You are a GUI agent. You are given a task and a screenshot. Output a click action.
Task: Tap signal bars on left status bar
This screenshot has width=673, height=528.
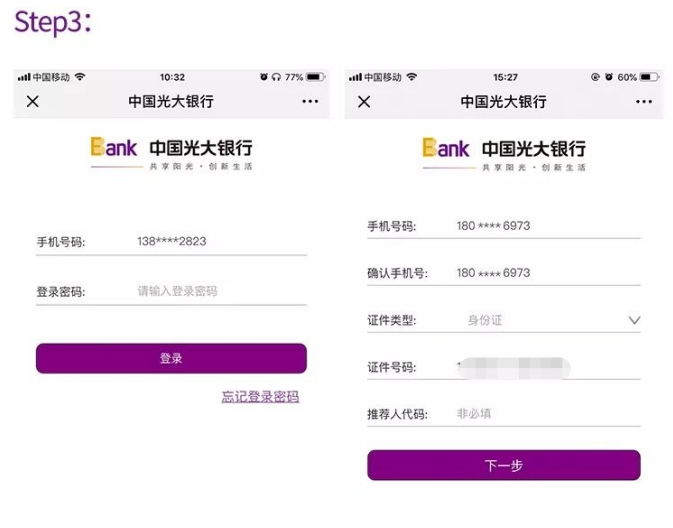click(x=24, y=77)
